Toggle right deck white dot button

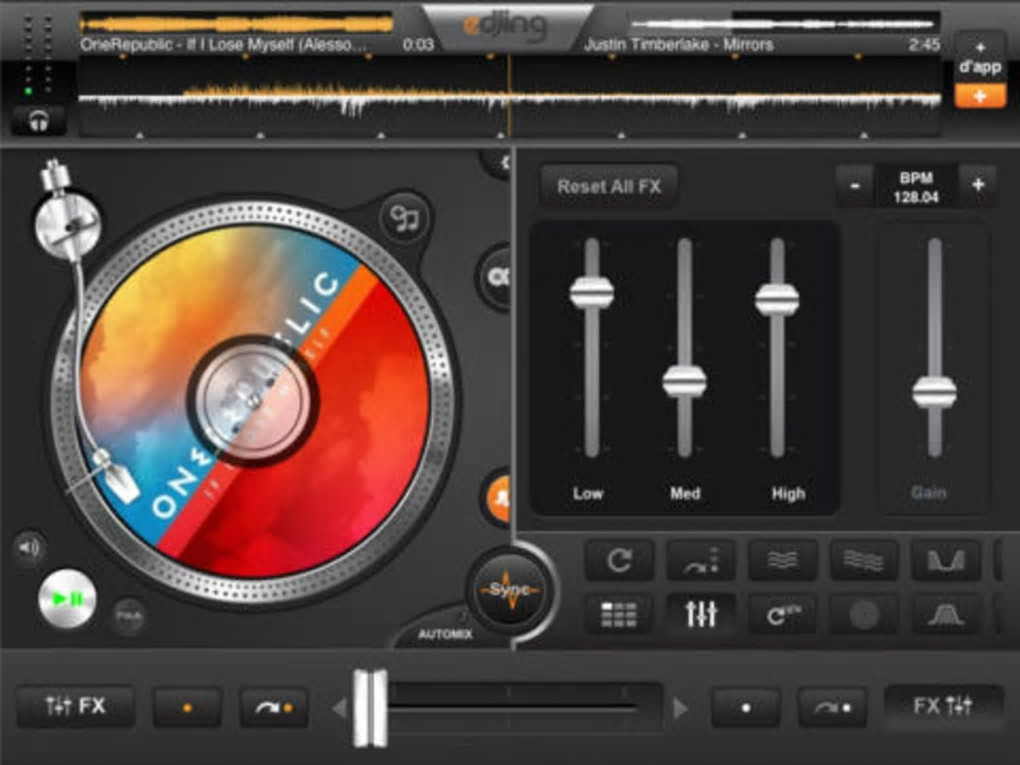click(x=746, y=707)
